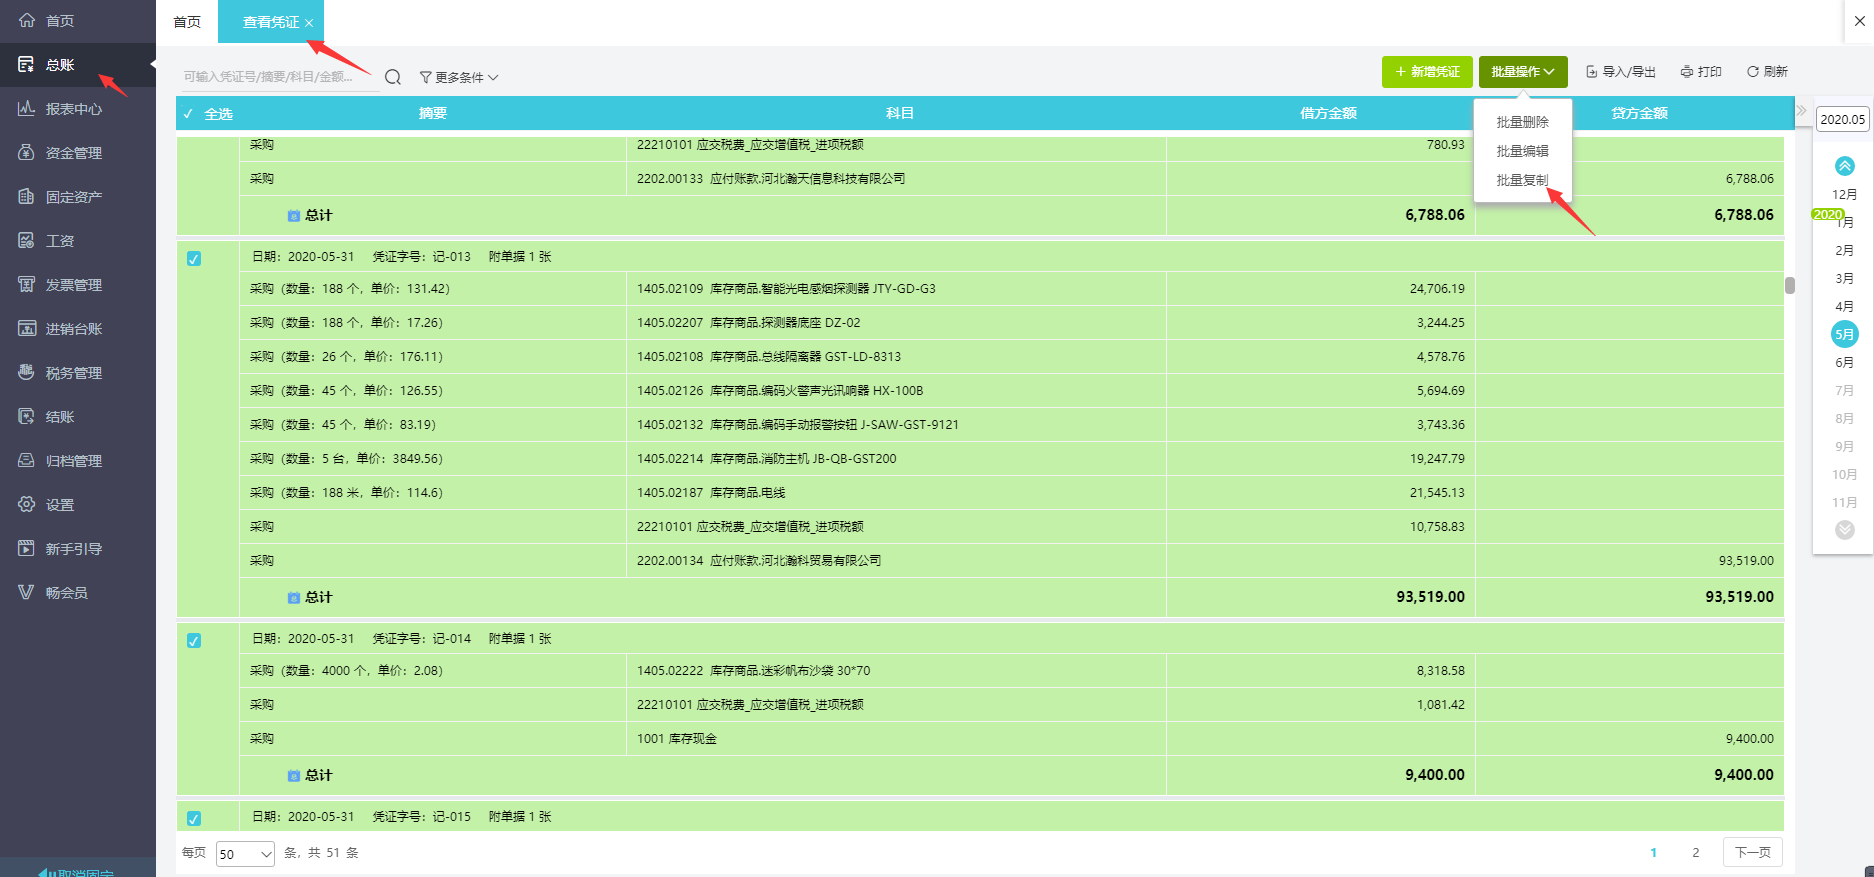Click the voucher search input field

coord(279,77)
